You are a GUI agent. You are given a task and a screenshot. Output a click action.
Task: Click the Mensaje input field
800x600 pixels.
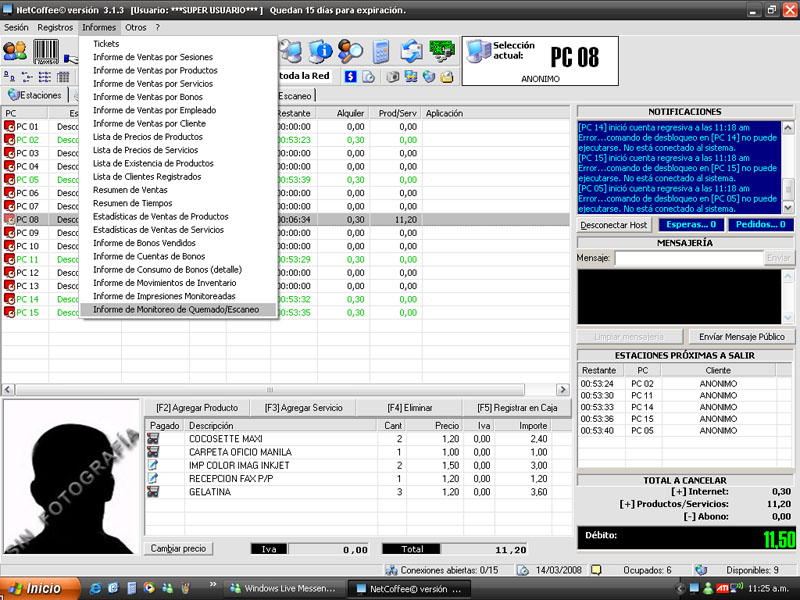pos(689,258)
